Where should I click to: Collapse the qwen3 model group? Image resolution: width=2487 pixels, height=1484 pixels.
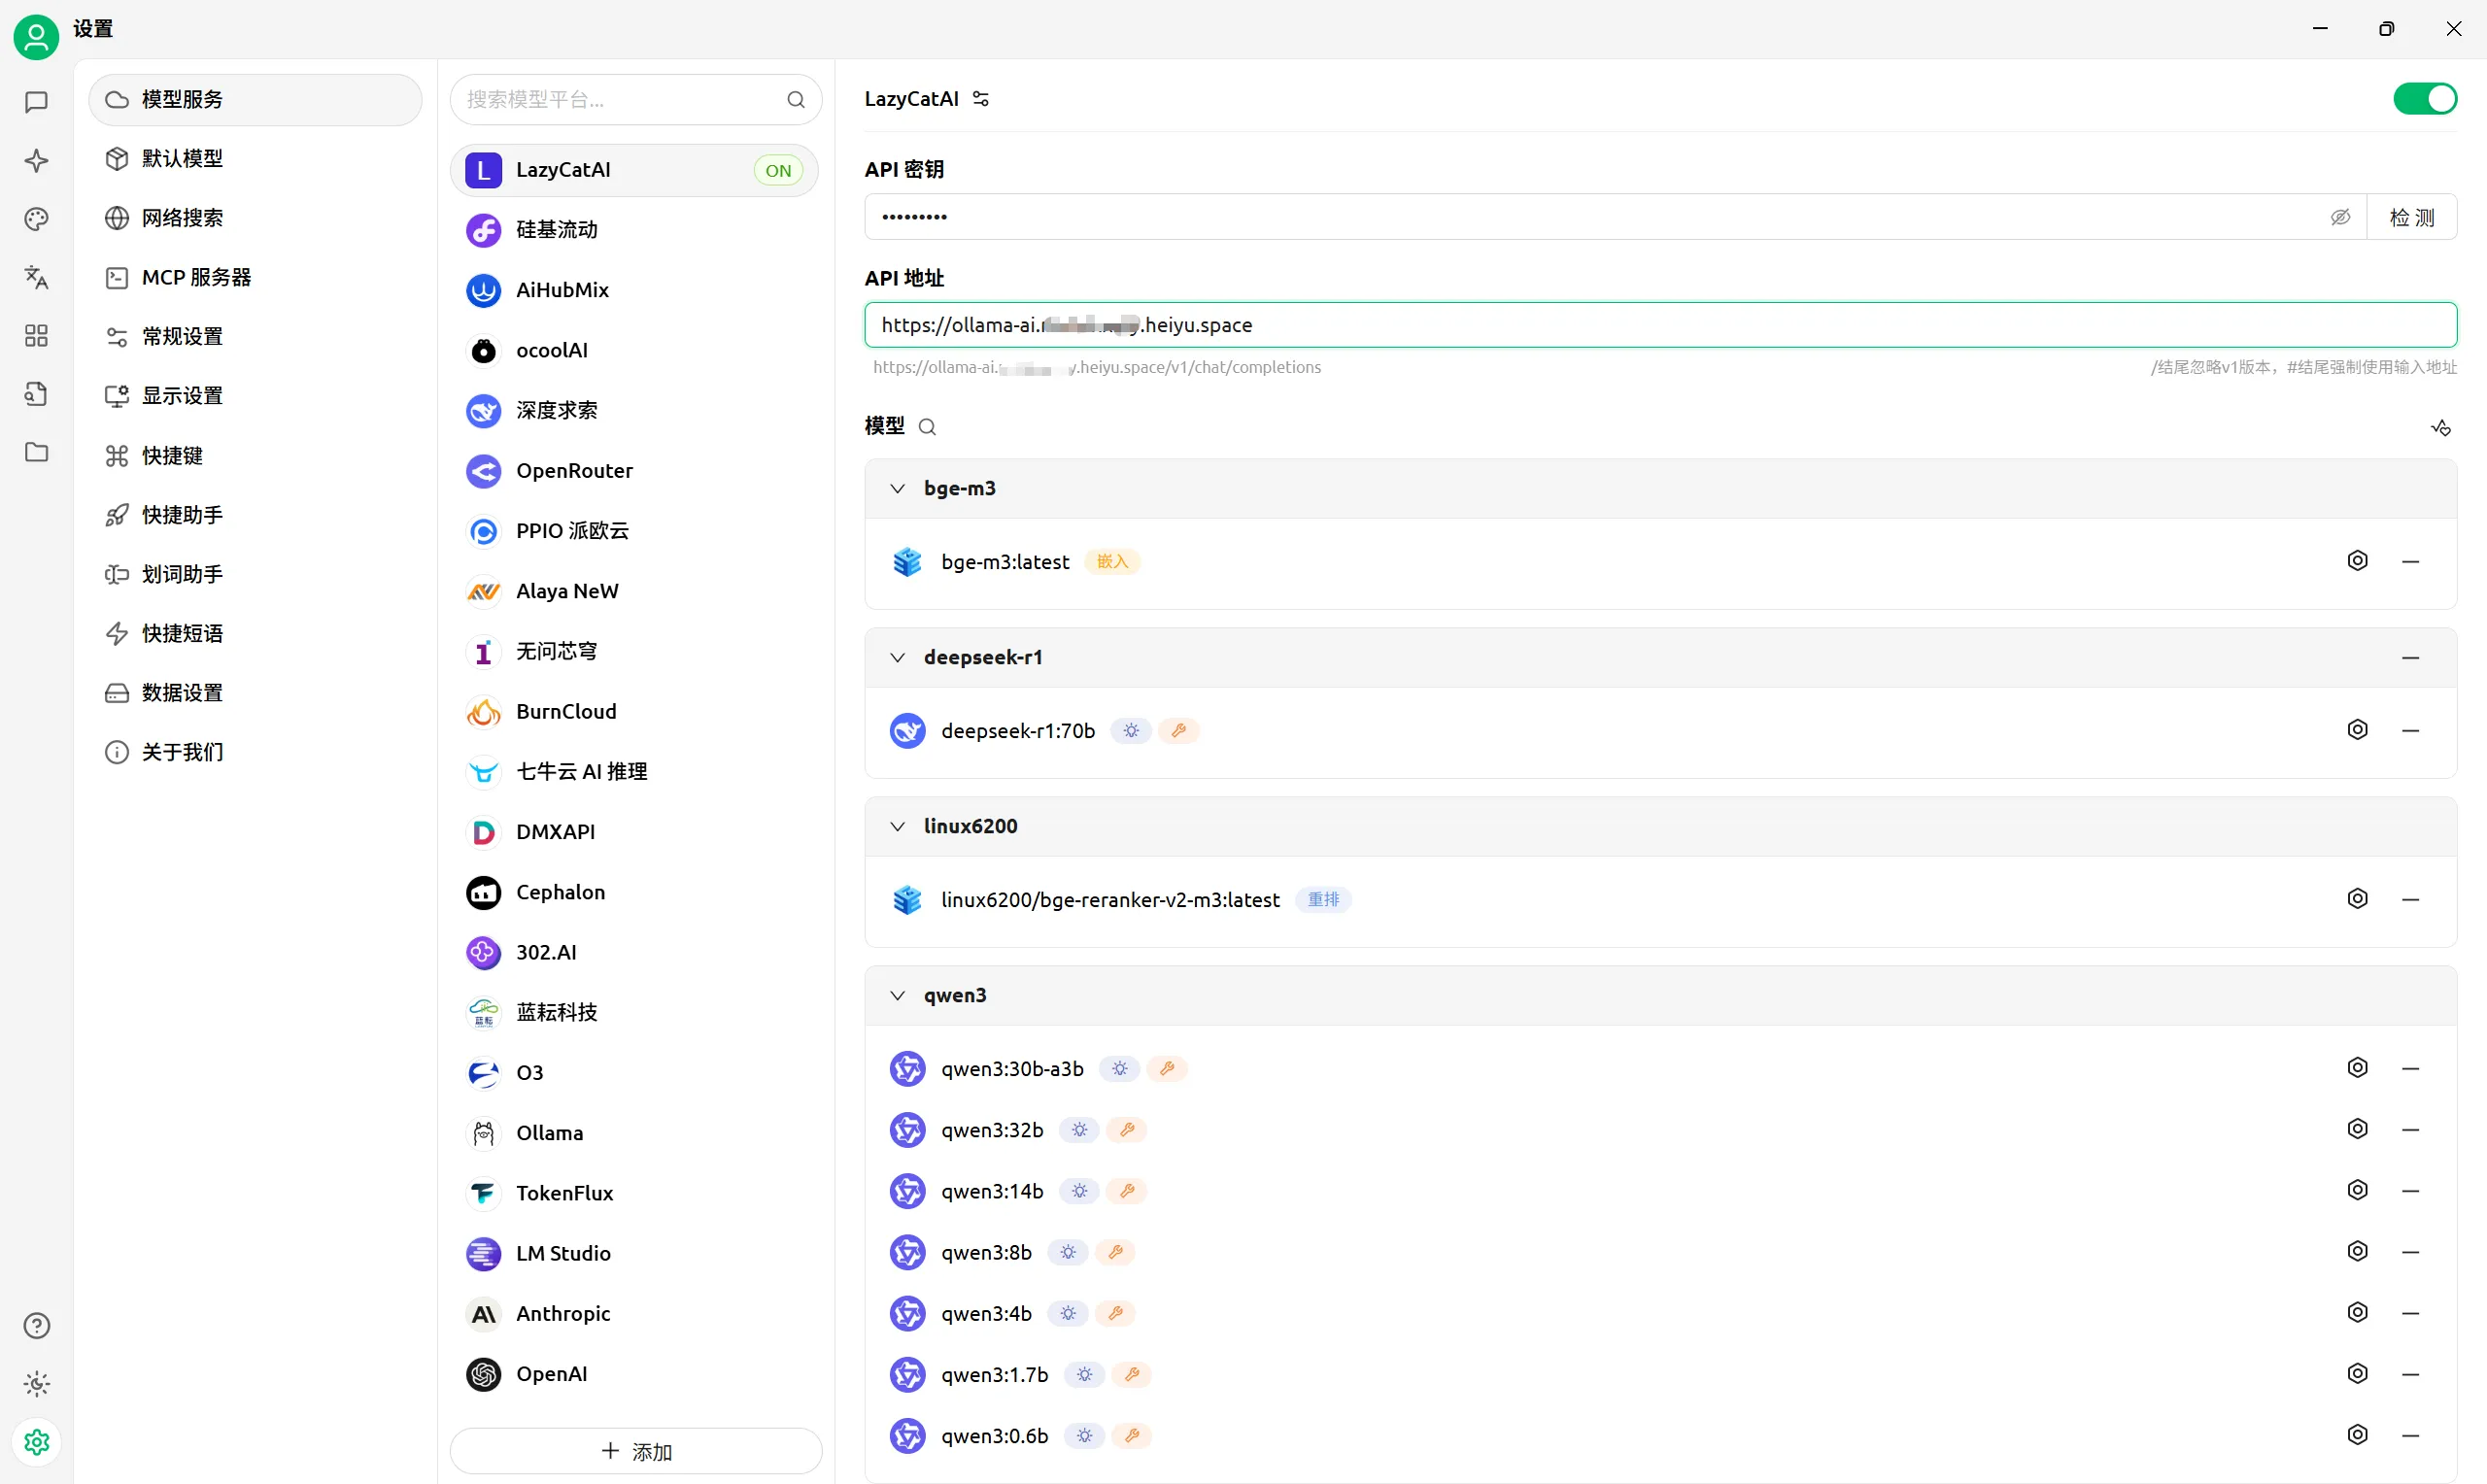(897, 996)
